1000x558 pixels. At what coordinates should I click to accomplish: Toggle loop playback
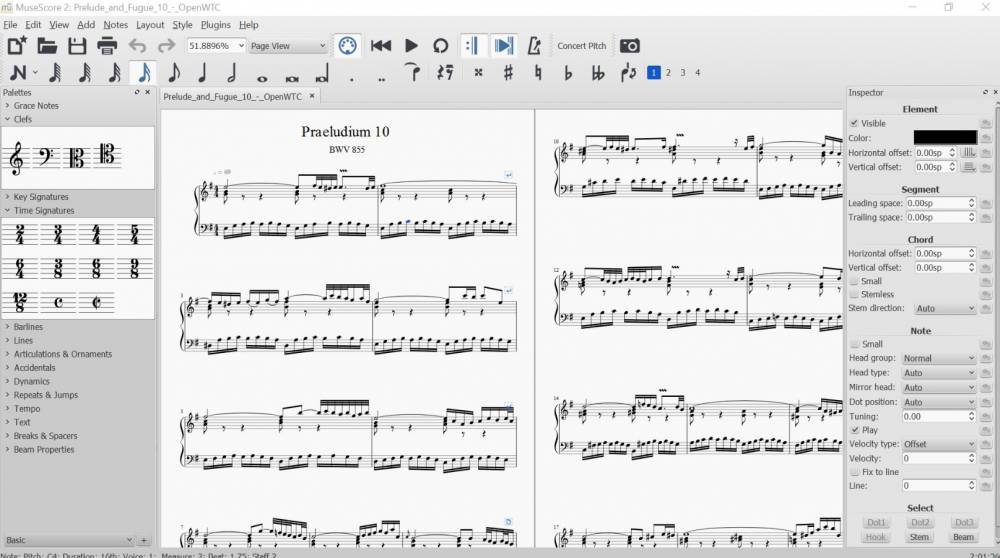tap(441, 46)
